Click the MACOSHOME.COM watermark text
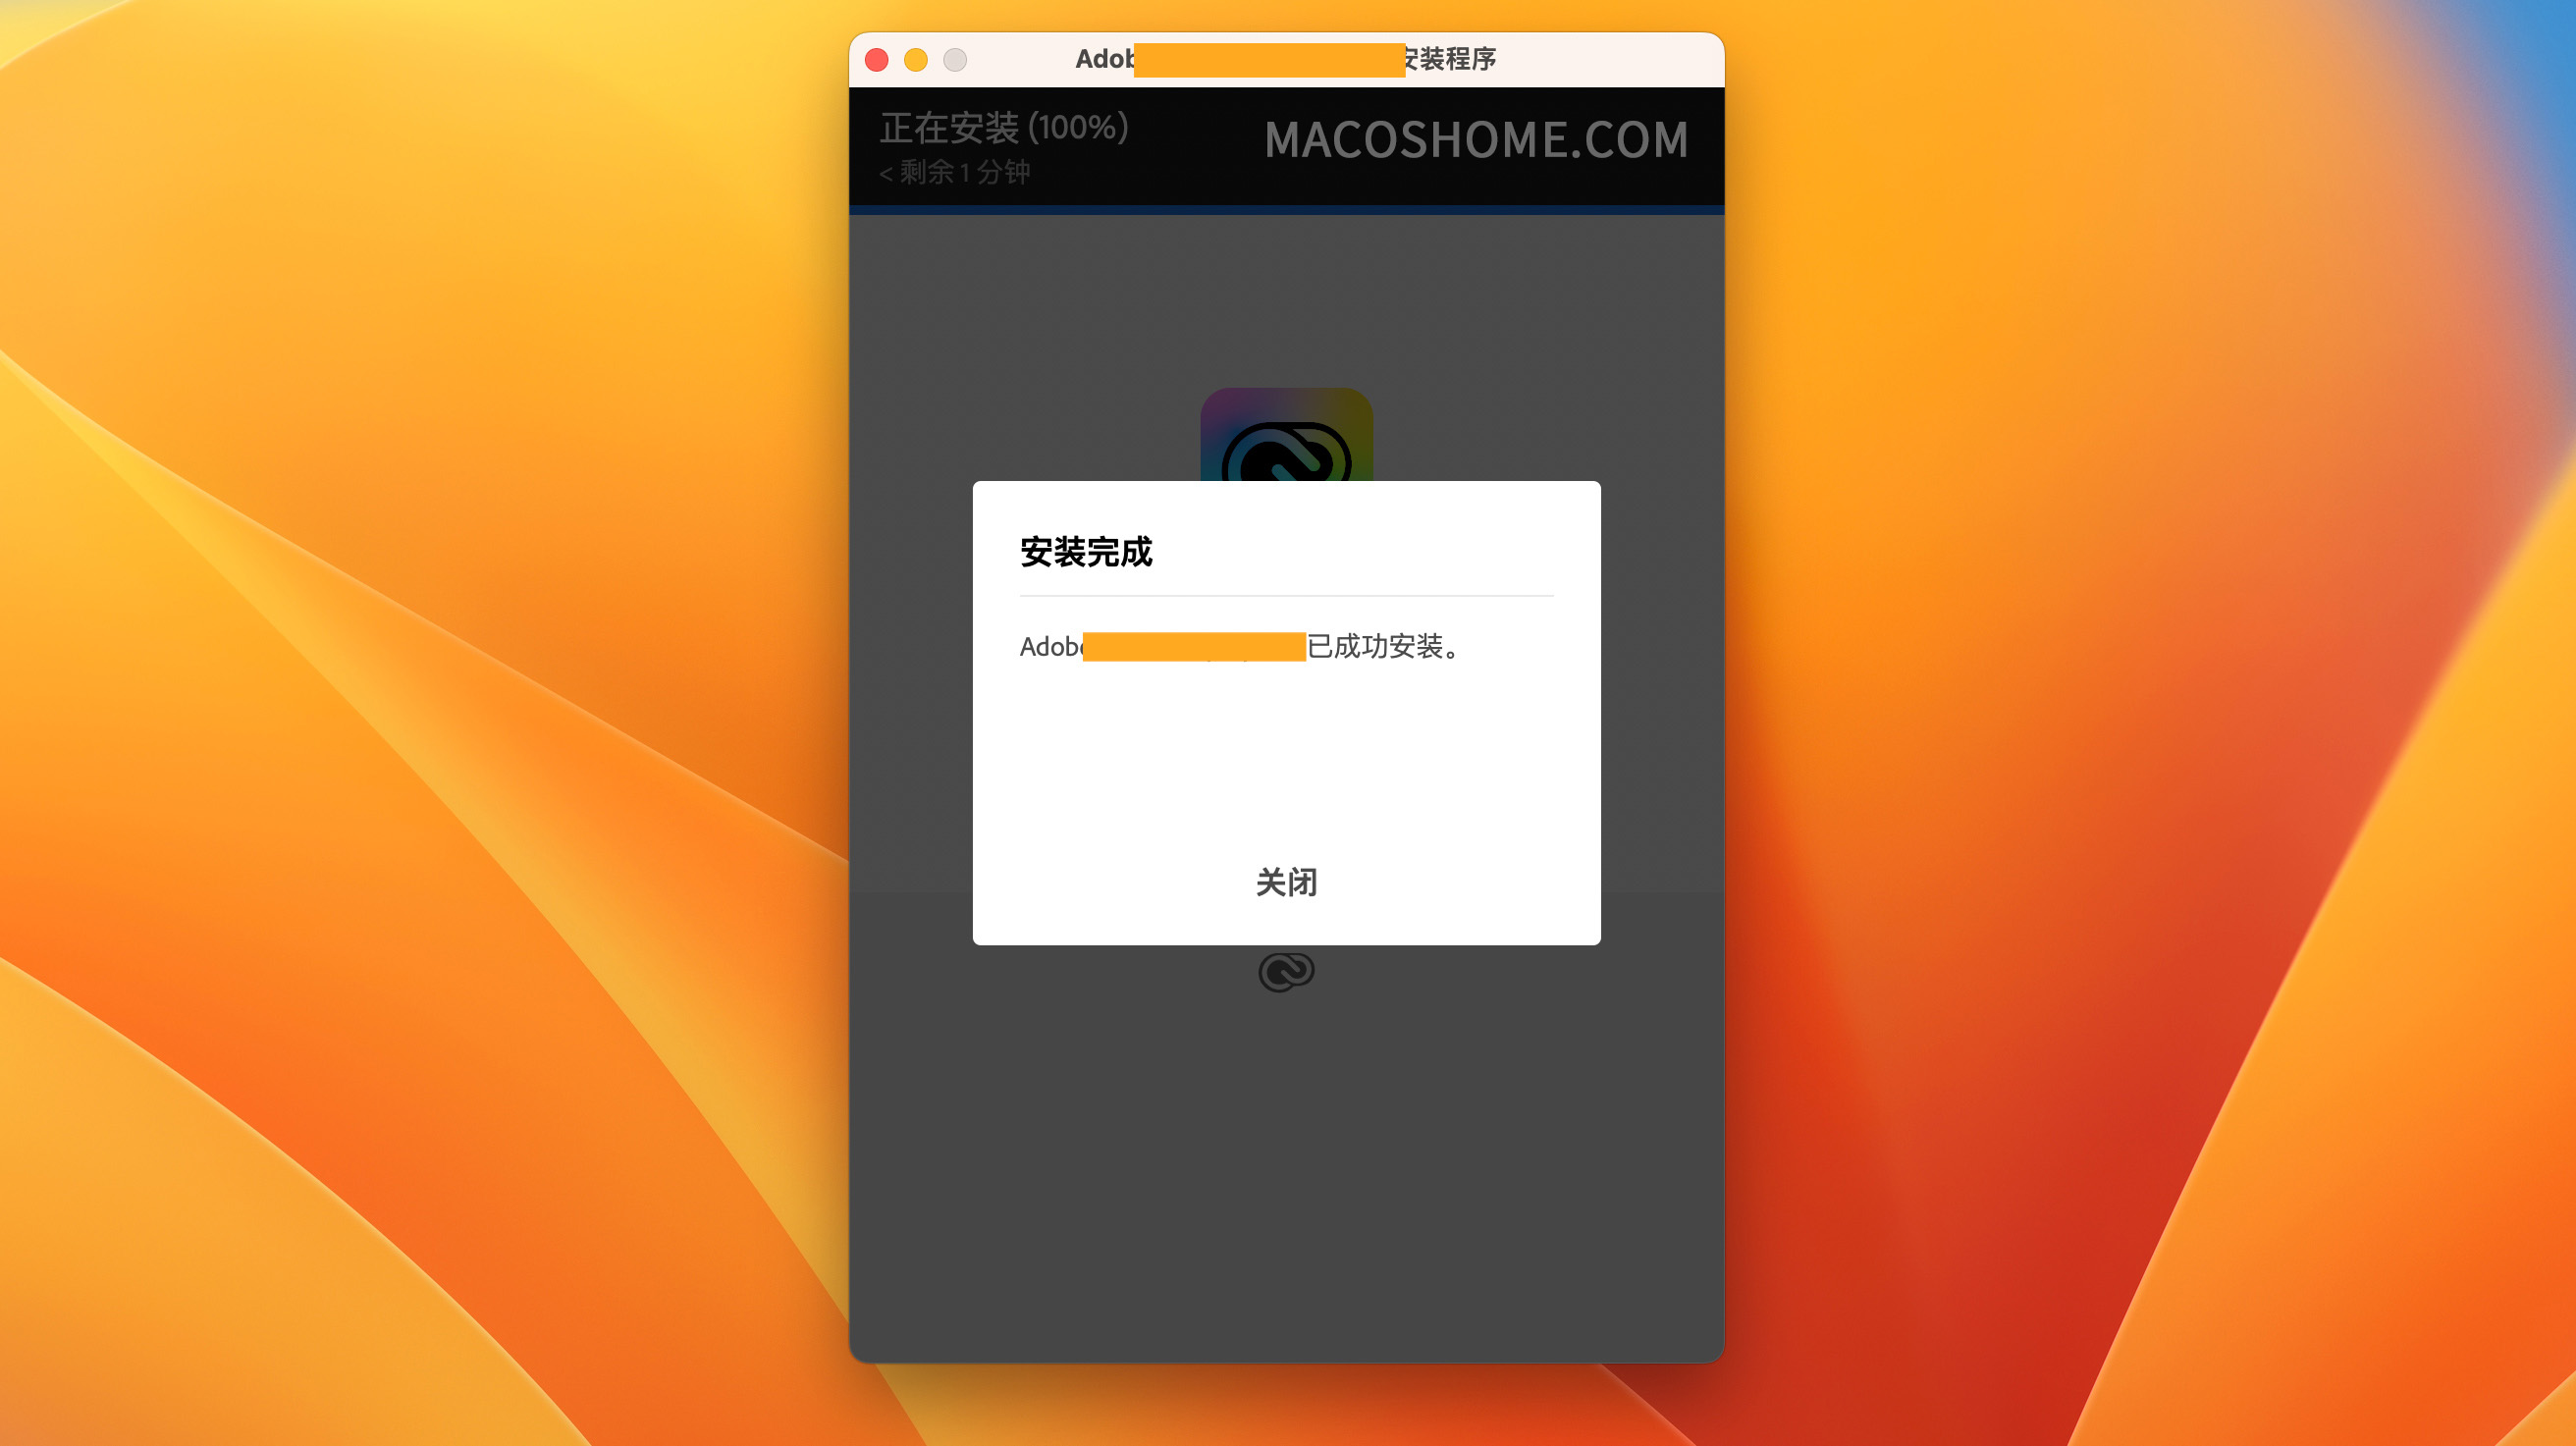 click(x=1476, y=138)
